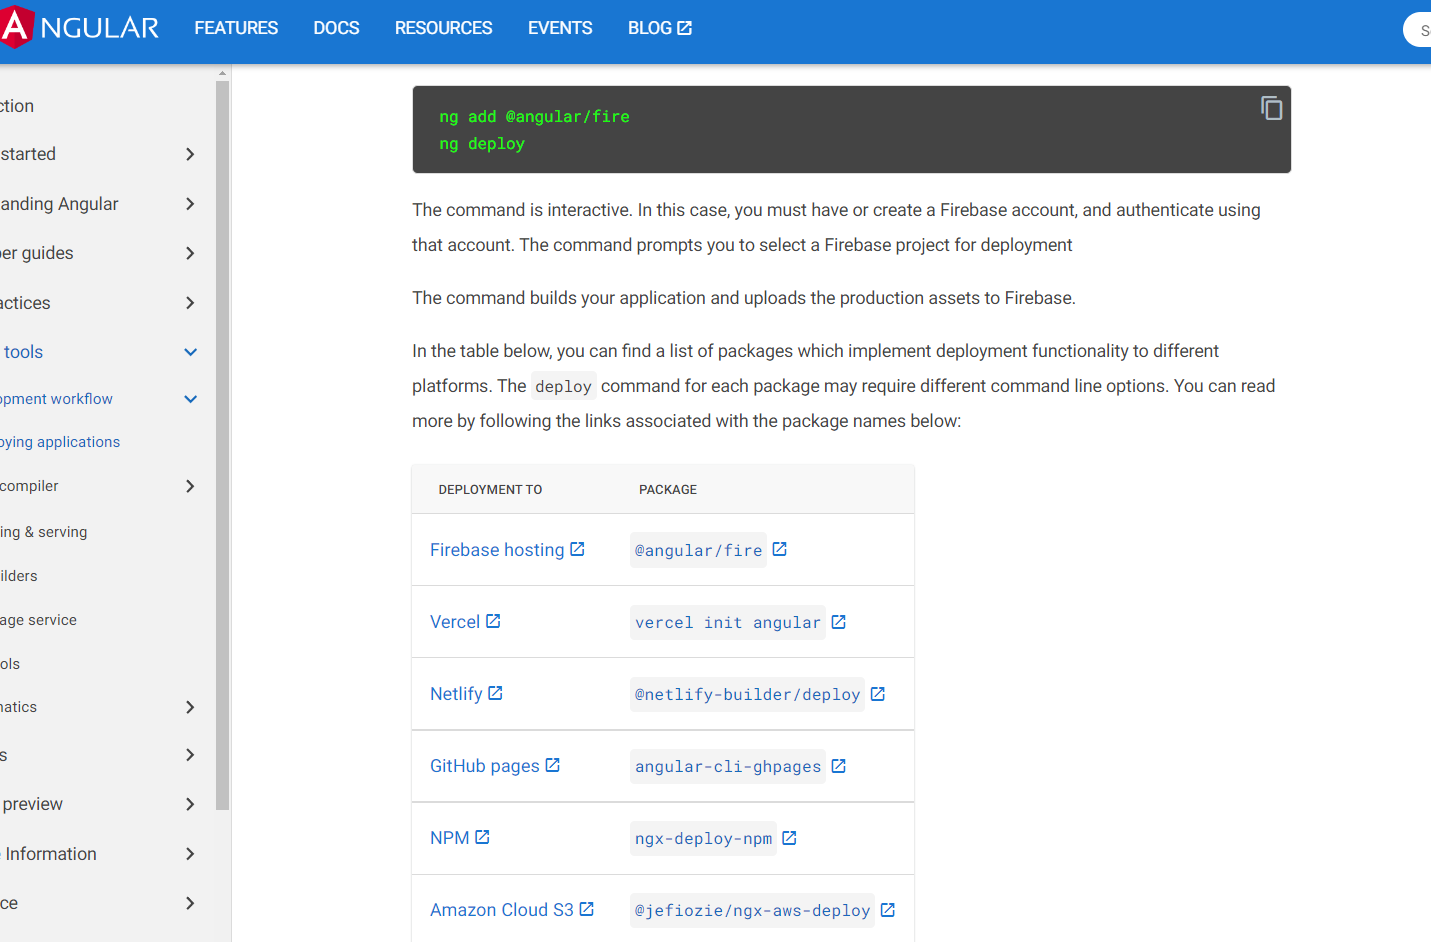Open the @jefiozie/ngx-aws-deploy package link
The width and height of the screenshot is (1431, 942).
[x=752, y=910]
